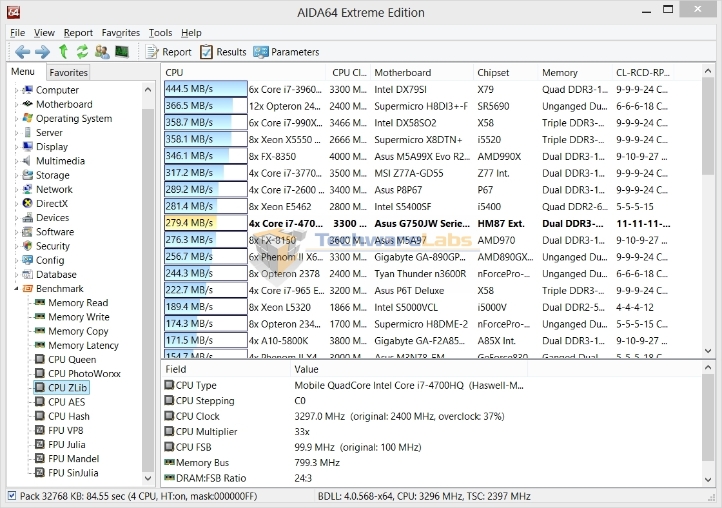Screen dimensions: 722x508
Task: Click the AIDA64 app icon in title bar
Action: [x=13, y=12]
